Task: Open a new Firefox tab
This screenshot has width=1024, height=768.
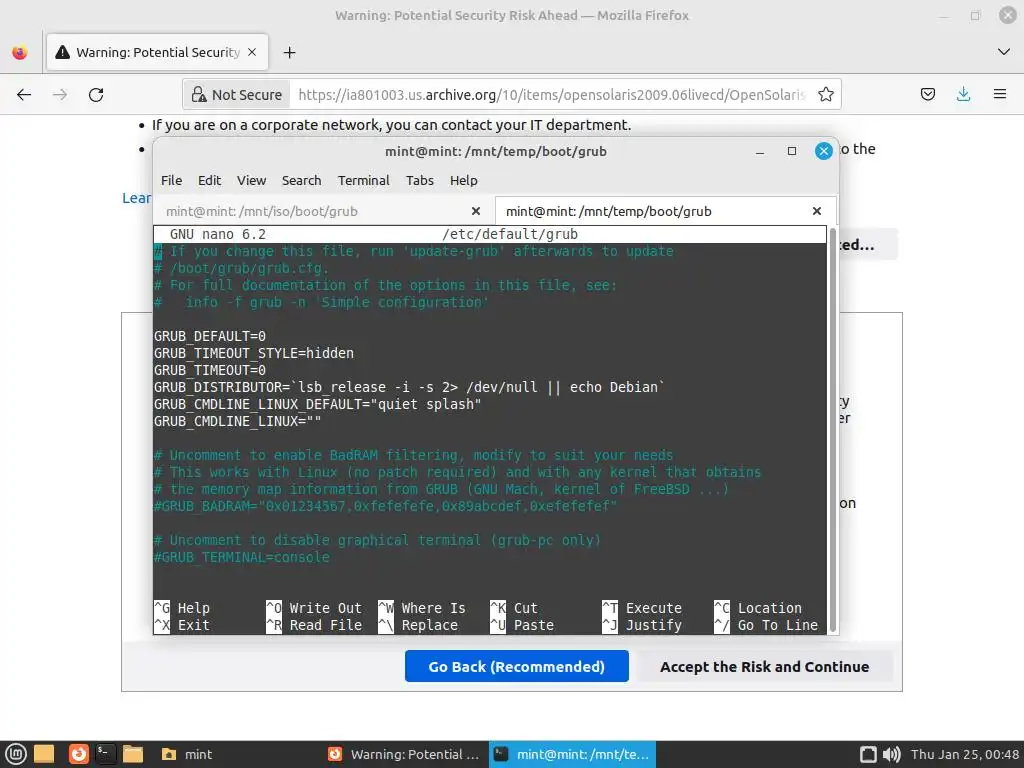Action: click(x=289, y=52)
